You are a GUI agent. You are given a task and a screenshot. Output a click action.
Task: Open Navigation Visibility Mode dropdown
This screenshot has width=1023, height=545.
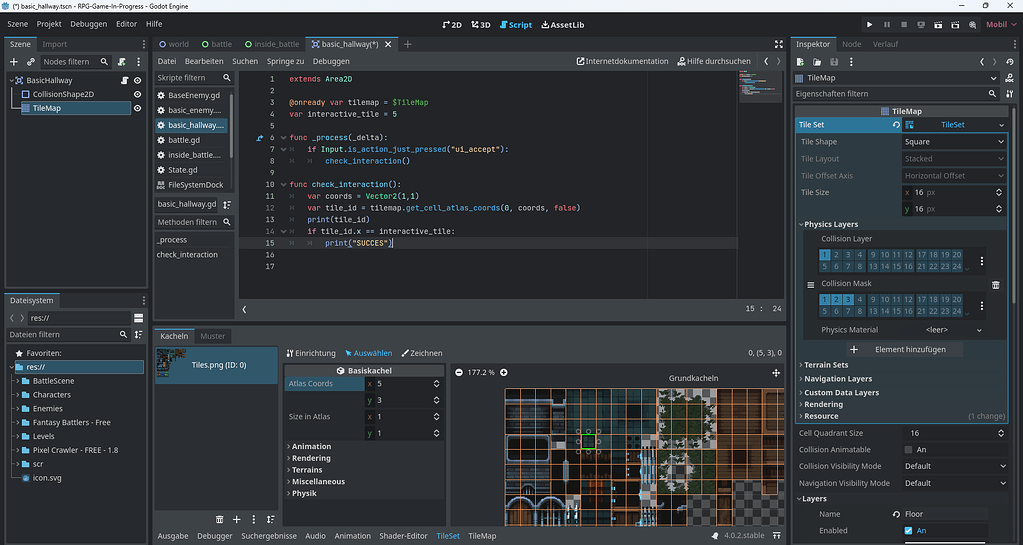(955, 484)
